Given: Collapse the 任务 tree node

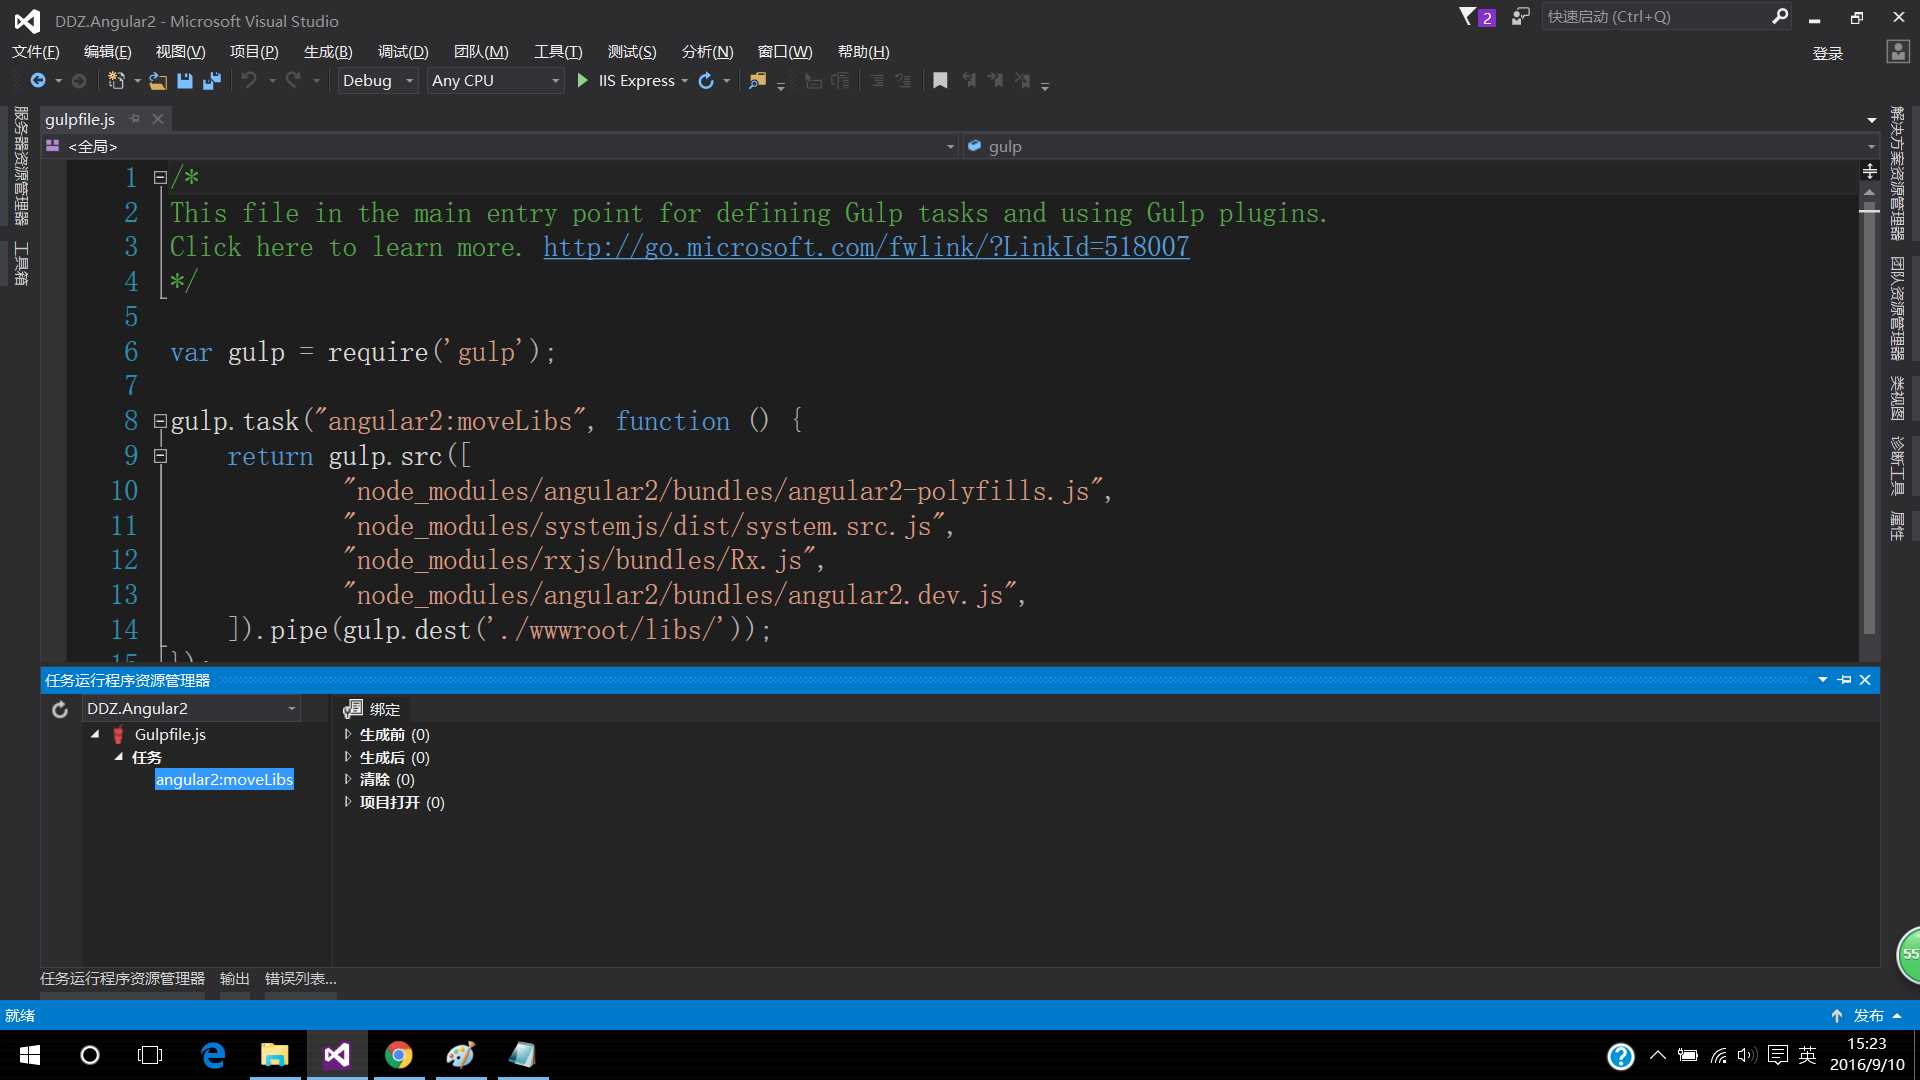Looking at the screenshot, I should coord(119,757).
